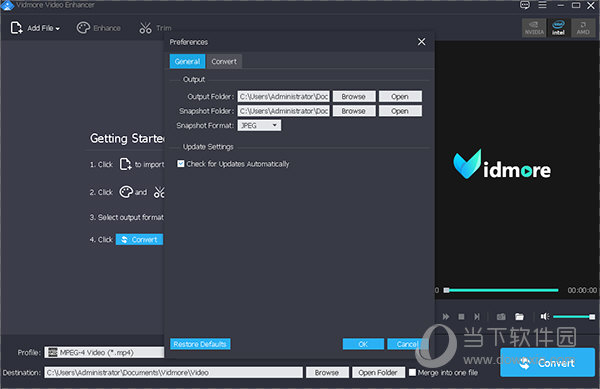This screenshot has width=600, height=389.
Task: Open snapshot folder icon in player
Action: click(519, 317)
